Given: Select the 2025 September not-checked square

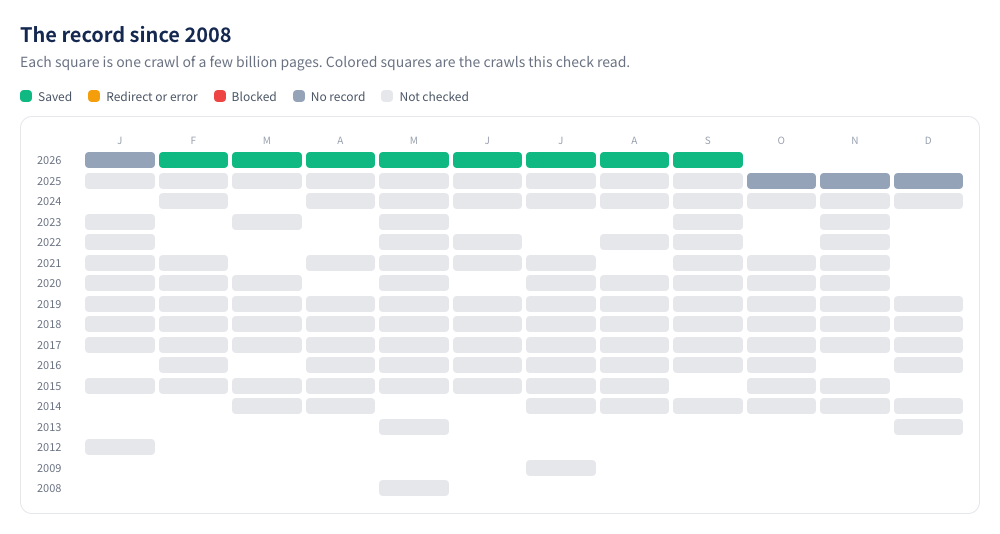Looking at the screenshot, I should (708, 181).
